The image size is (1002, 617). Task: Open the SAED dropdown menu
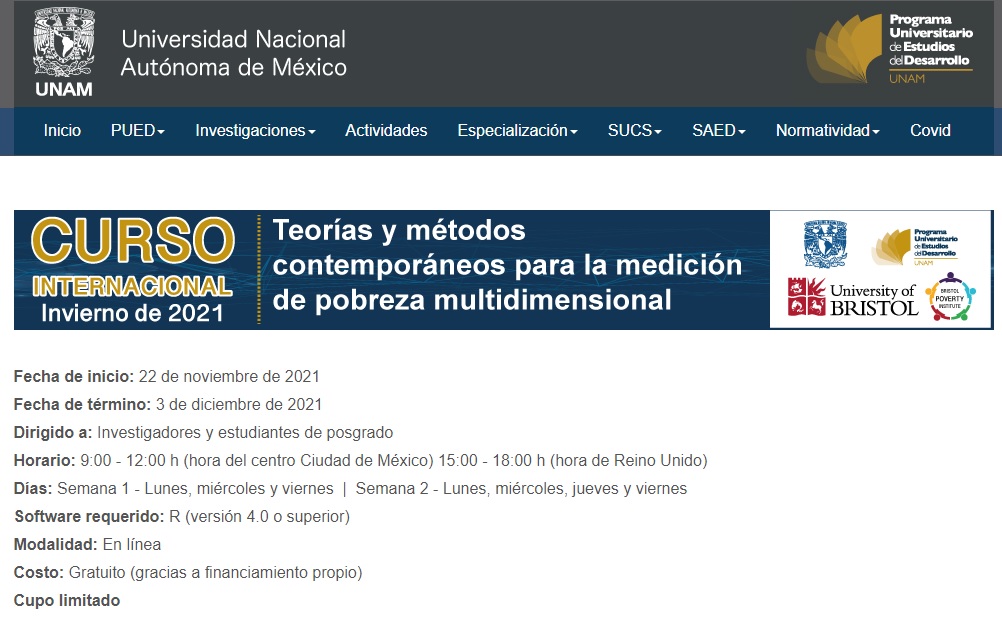click(x=718, y=130)
